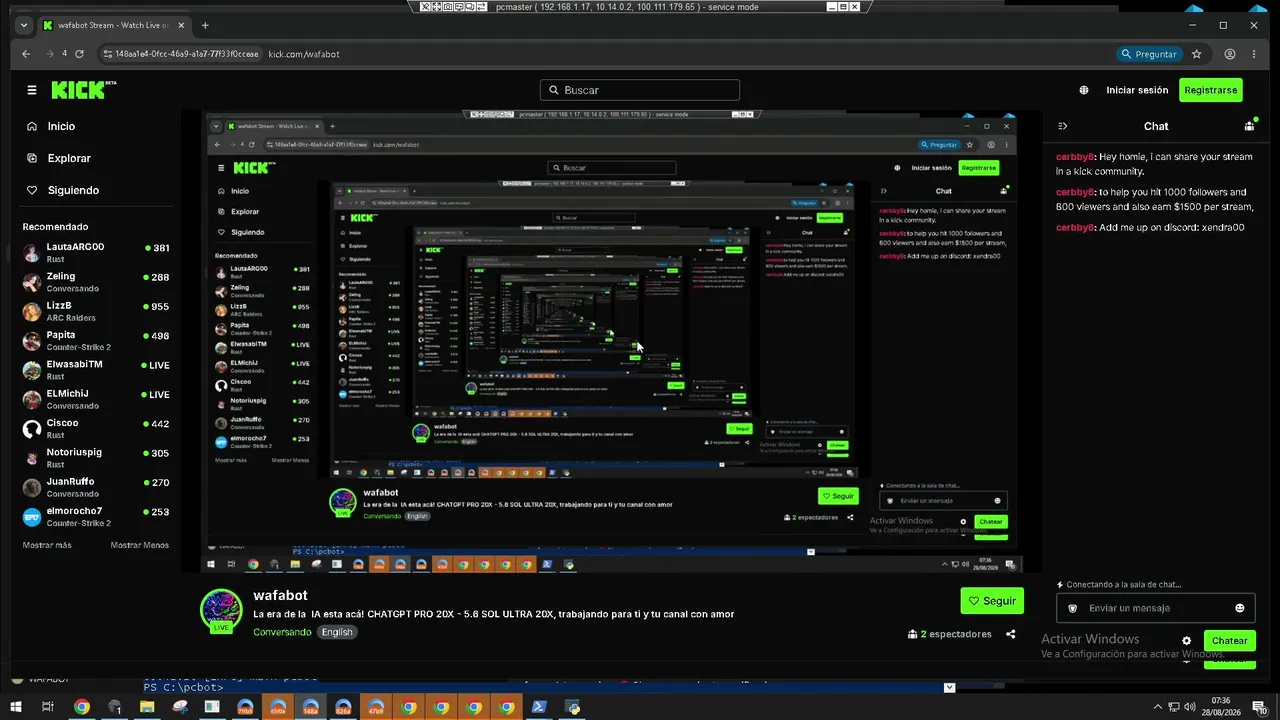The height and width of the screenshot is (720, 1280).
Task: Open the emoji picker in chat
Action: coord(1240,608)
